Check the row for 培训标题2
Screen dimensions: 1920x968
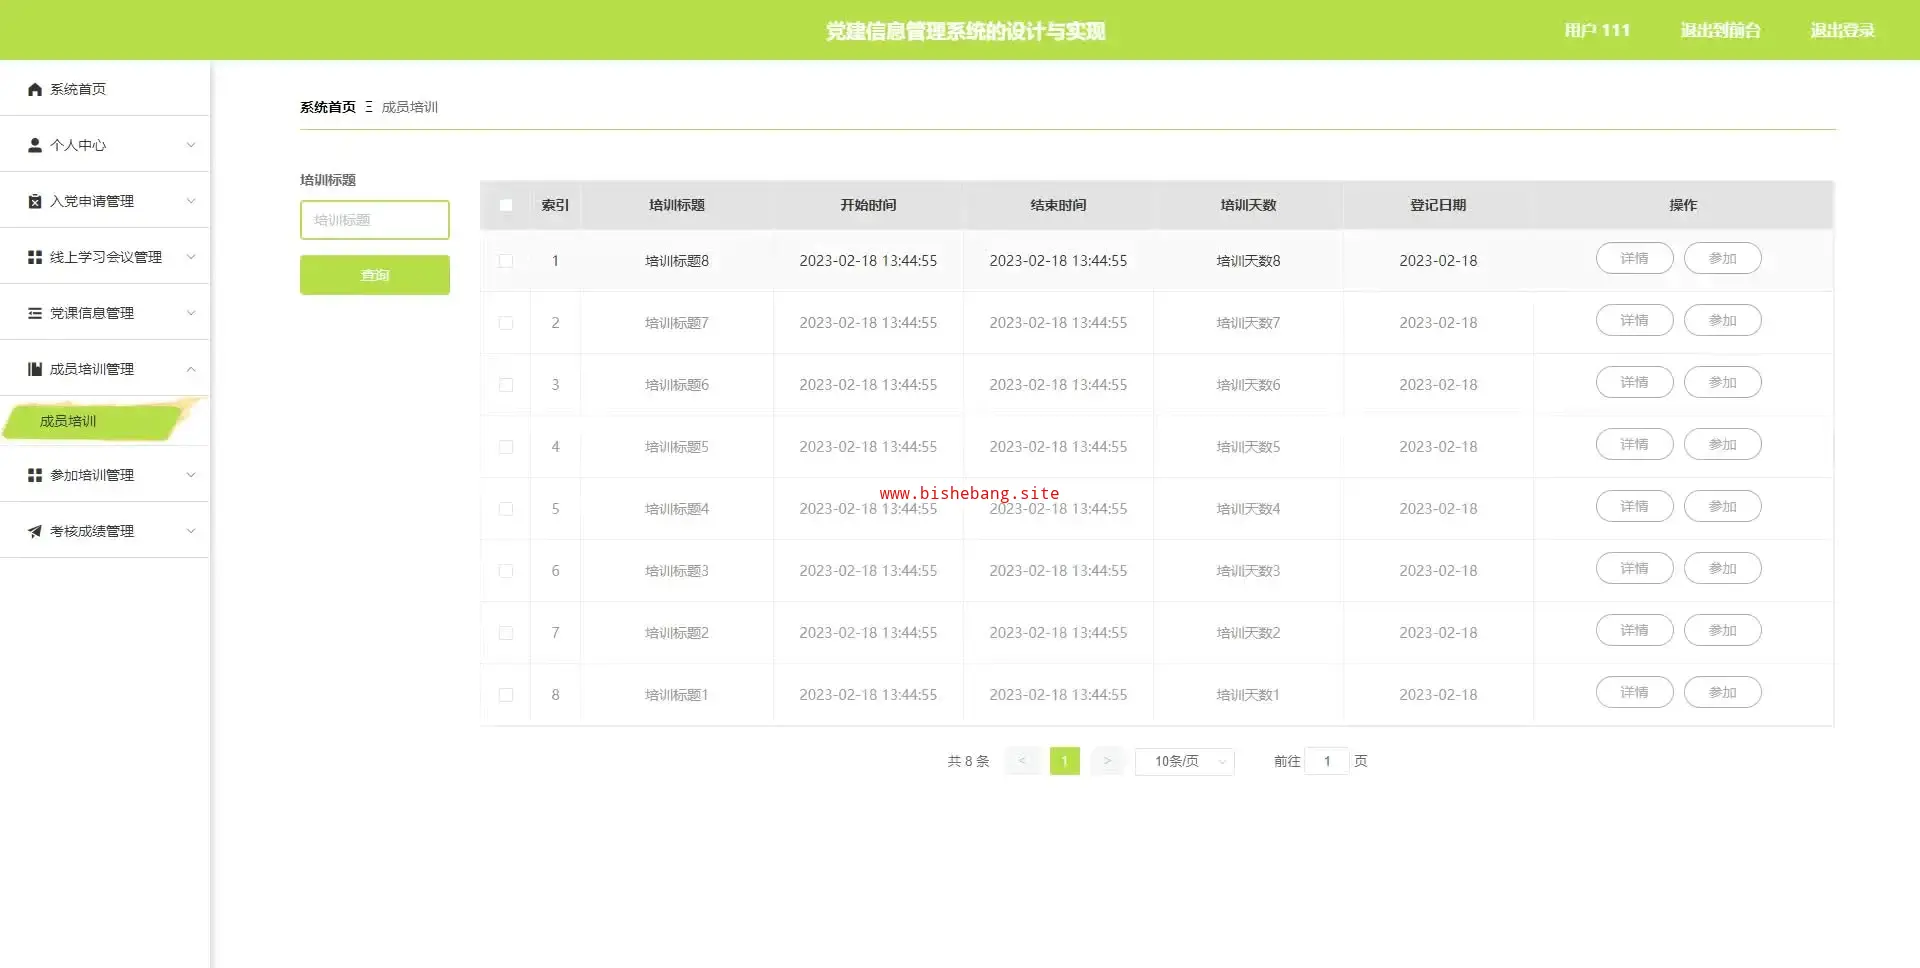click(506, 633)
